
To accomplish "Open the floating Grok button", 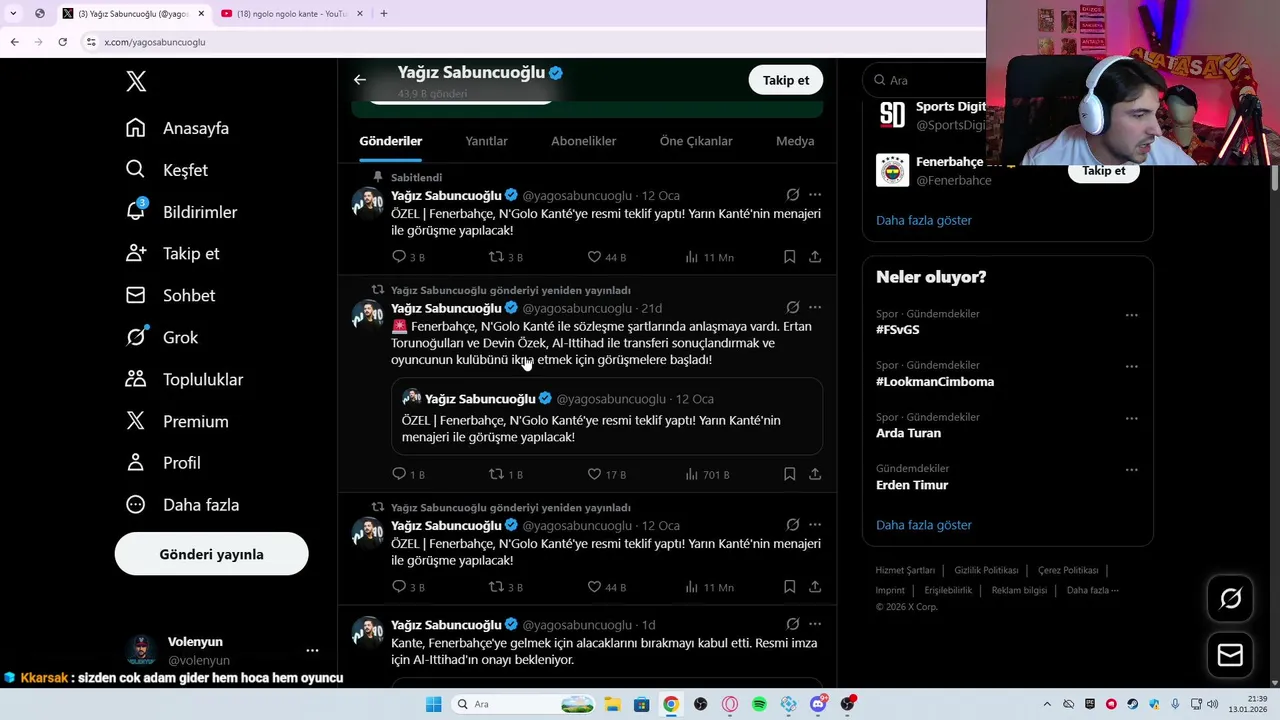I will pyautogui.click(x=1230, y=599).
